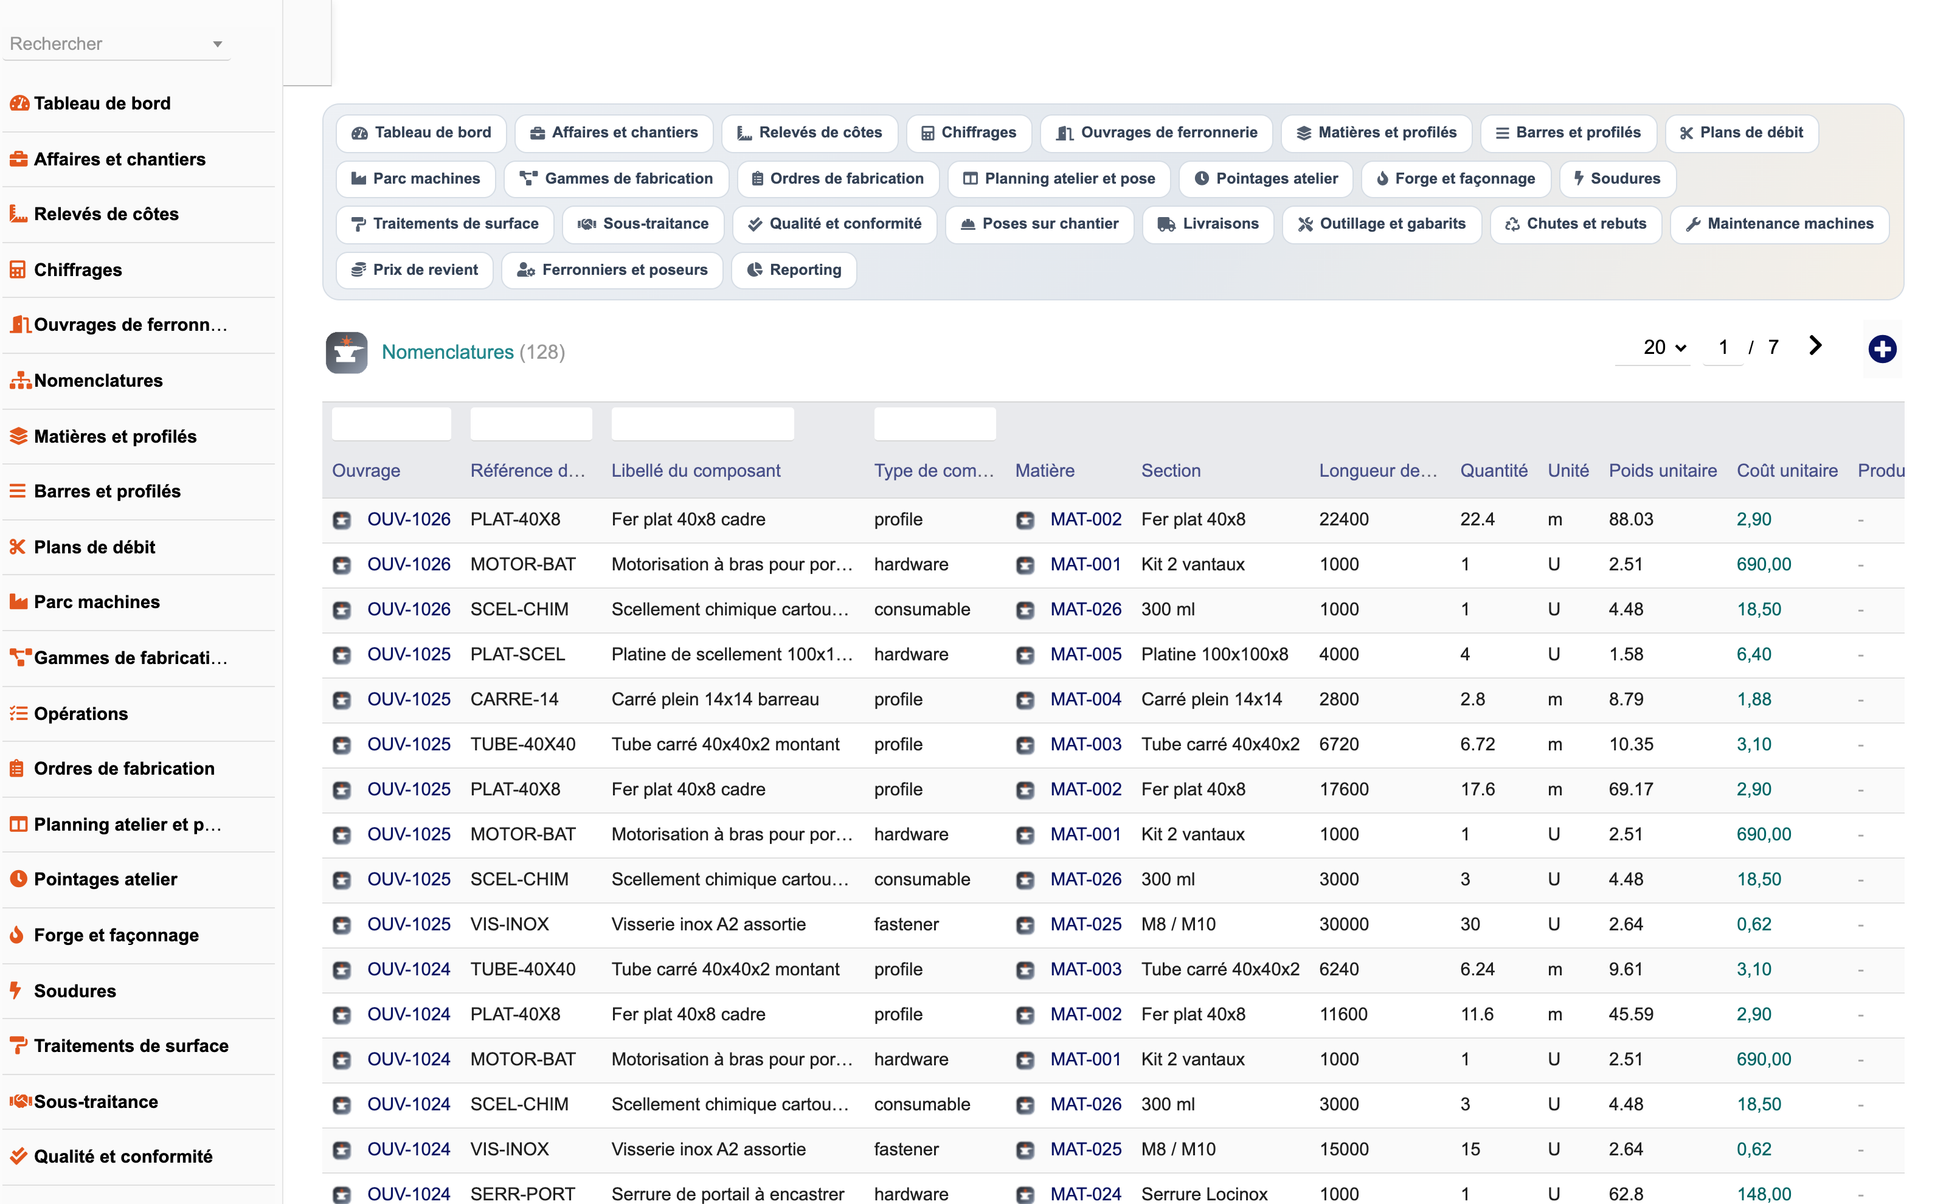Click the 'Serrure Locinox' section cell
Screen dimensions: 1946x1204
coord(1204,1194)
